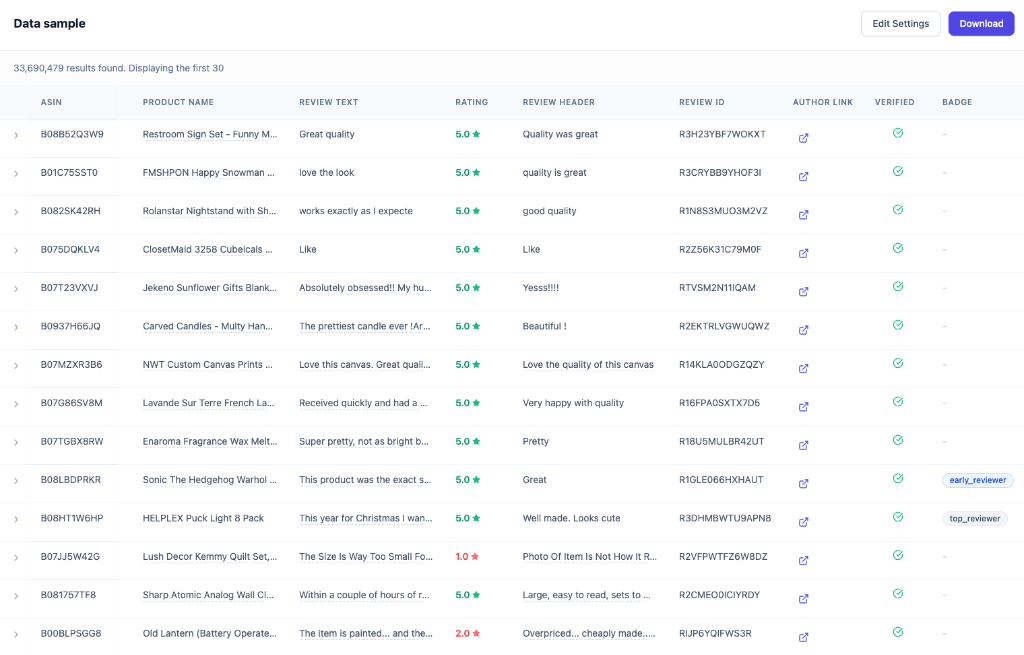The width and height of the screenshot is (1024, 655).
Task: Click the green verified checkmark on the first row
Action: tap(897, 133)
